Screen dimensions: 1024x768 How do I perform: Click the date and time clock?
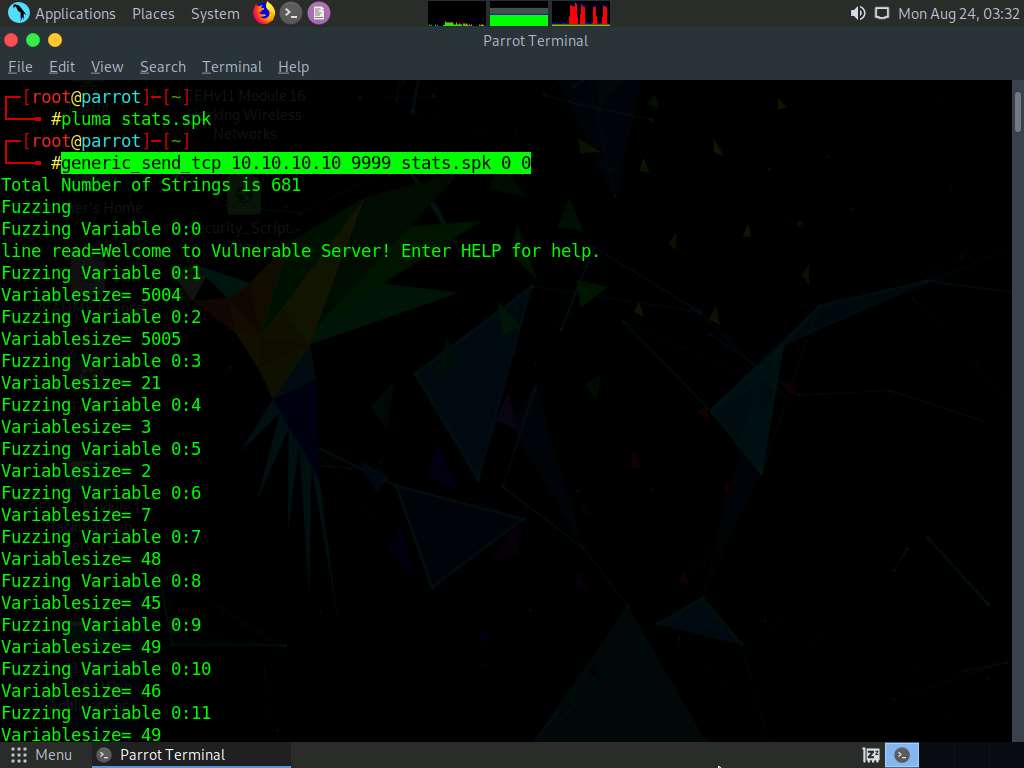point(958,13)
